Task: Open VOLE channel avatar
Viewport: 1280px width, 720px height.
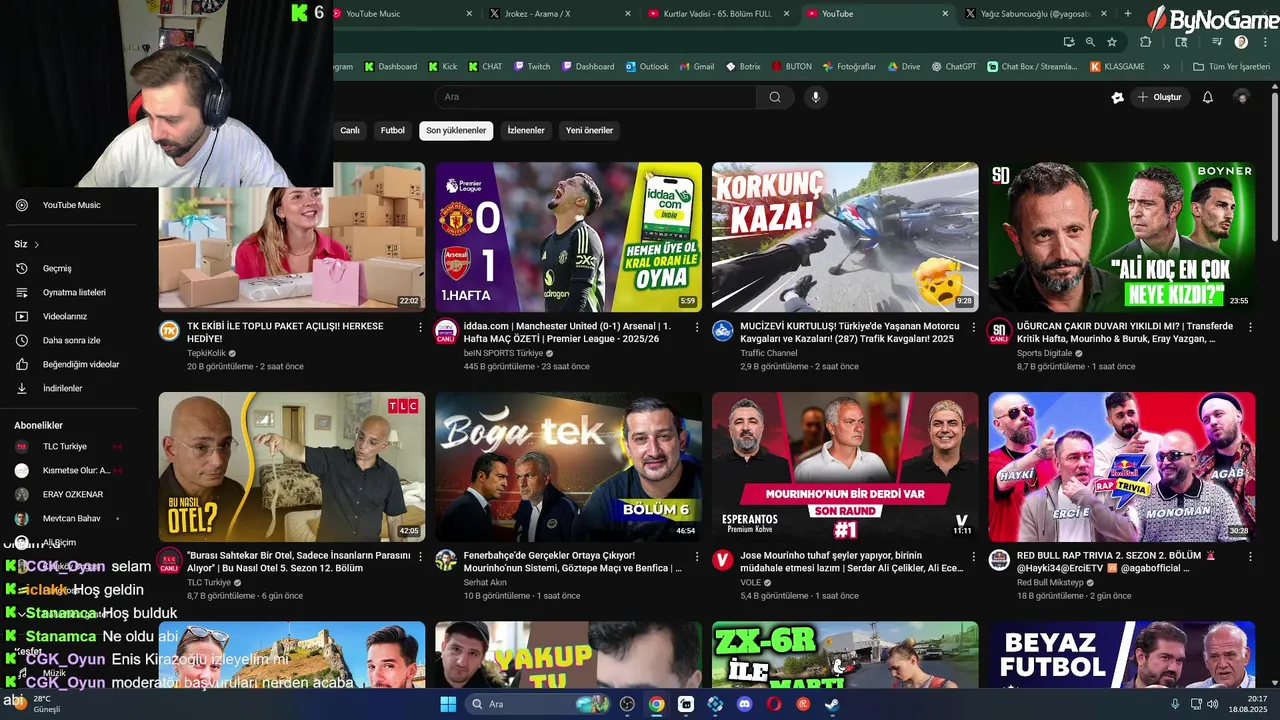Action: 723,560
